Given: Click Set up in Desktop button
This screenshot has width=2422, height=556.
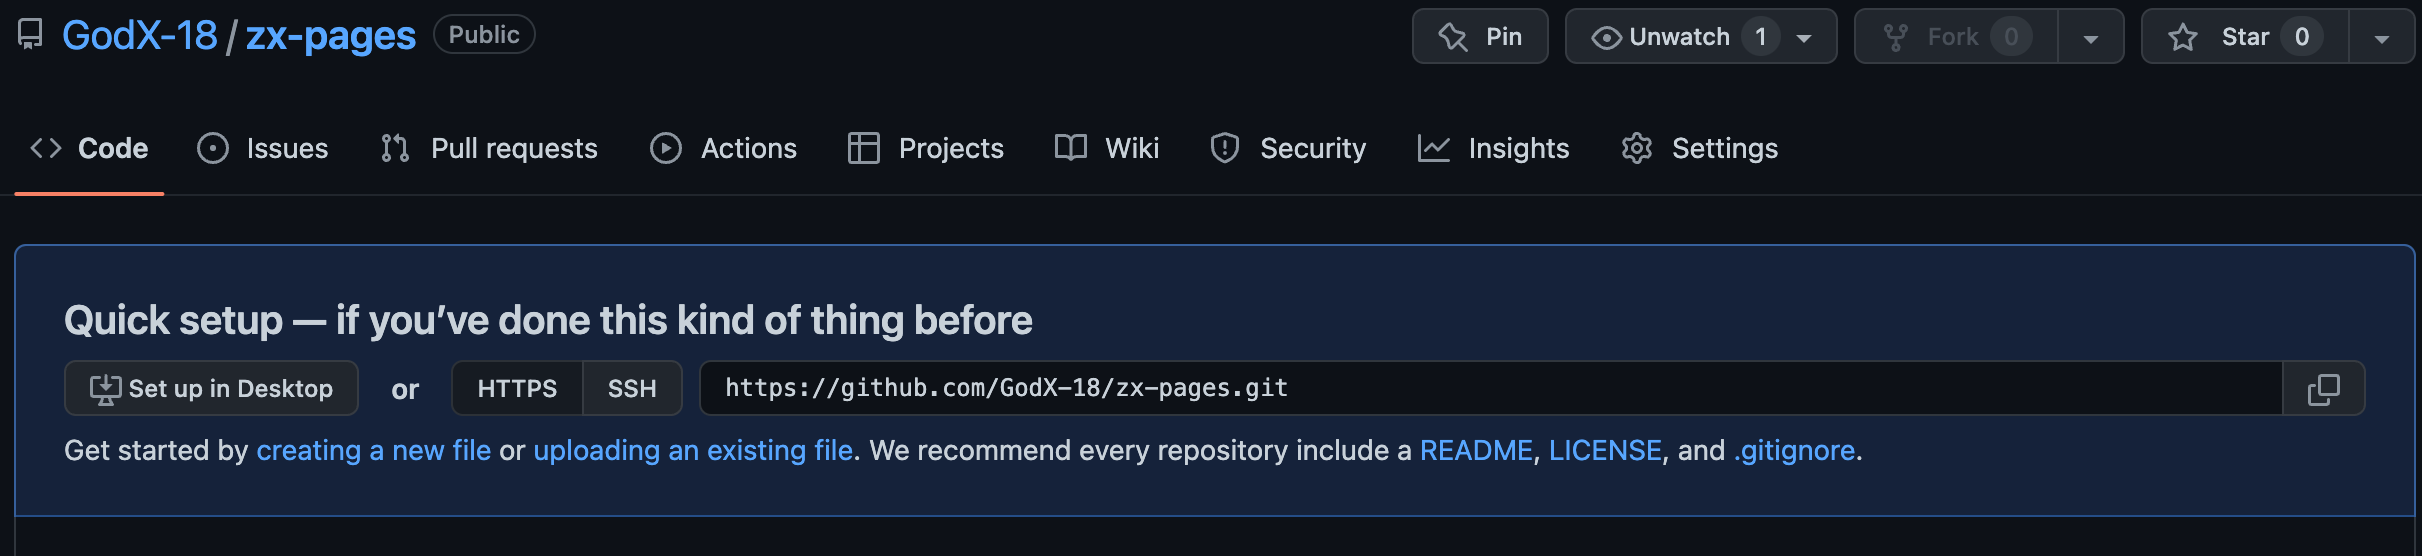Looking at the screenshot, I should 211,388.
